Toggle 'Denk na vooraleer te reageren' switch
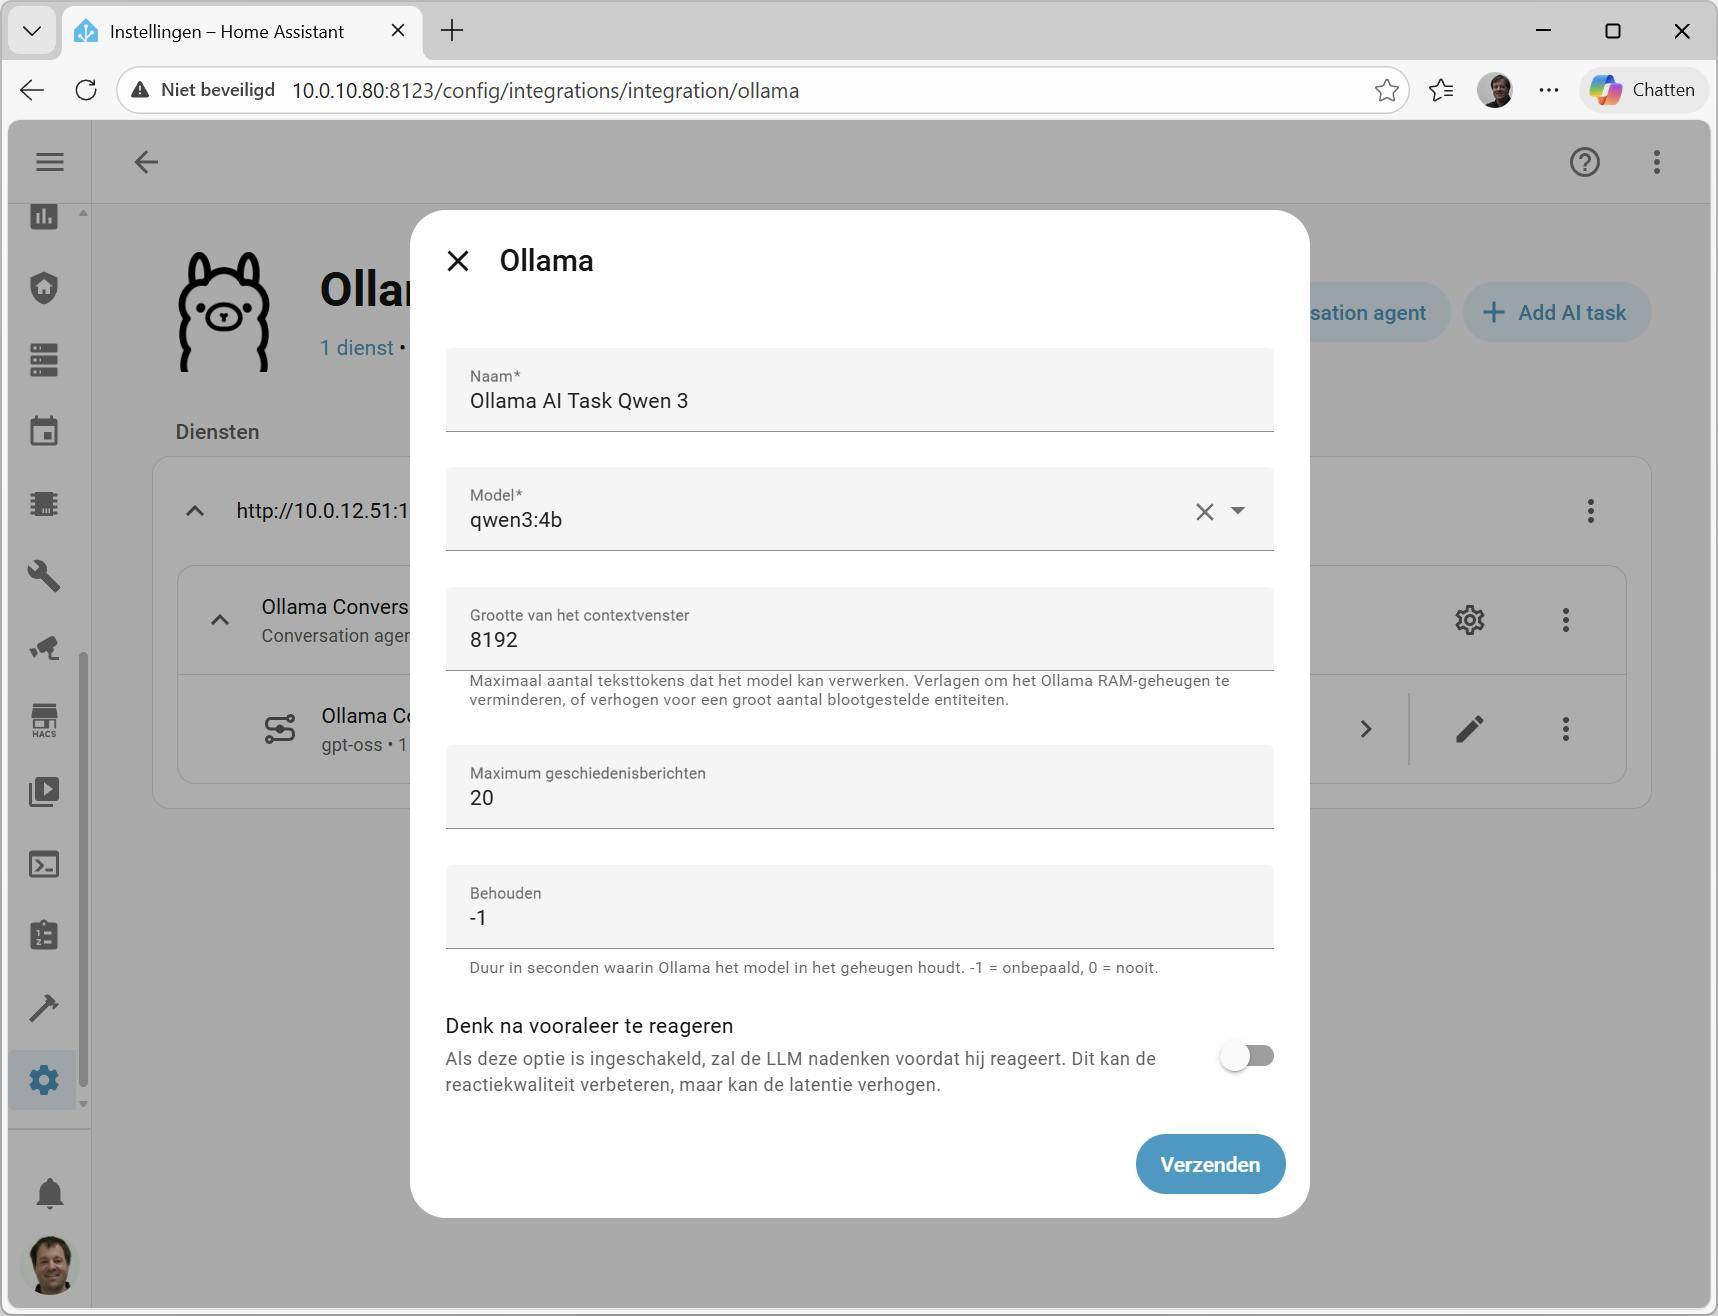 (1247, 1056)
